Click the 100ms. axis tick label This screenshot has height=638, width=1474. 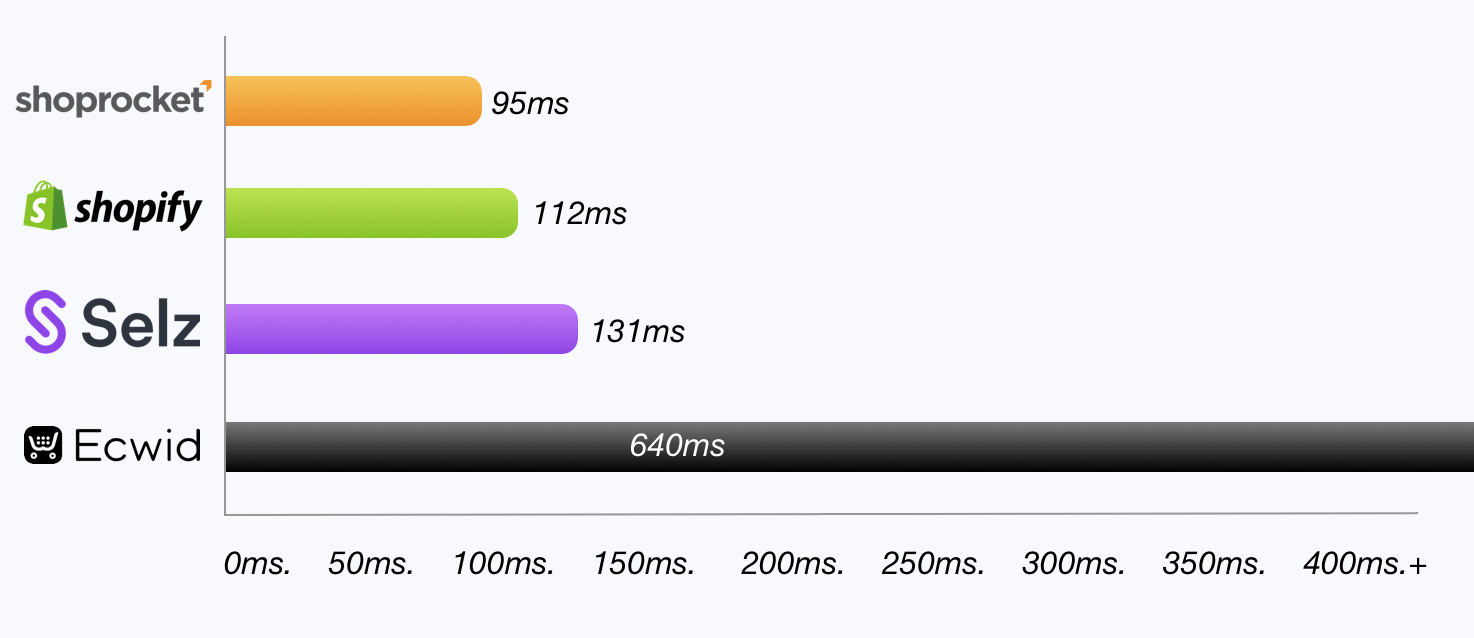point(503,564)
